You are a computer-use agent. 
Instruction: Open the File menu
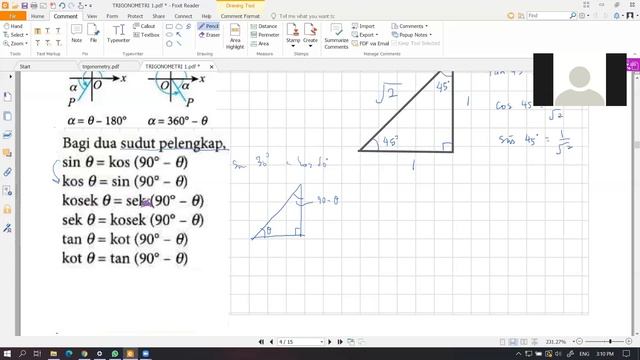click(x=13, y=16)
